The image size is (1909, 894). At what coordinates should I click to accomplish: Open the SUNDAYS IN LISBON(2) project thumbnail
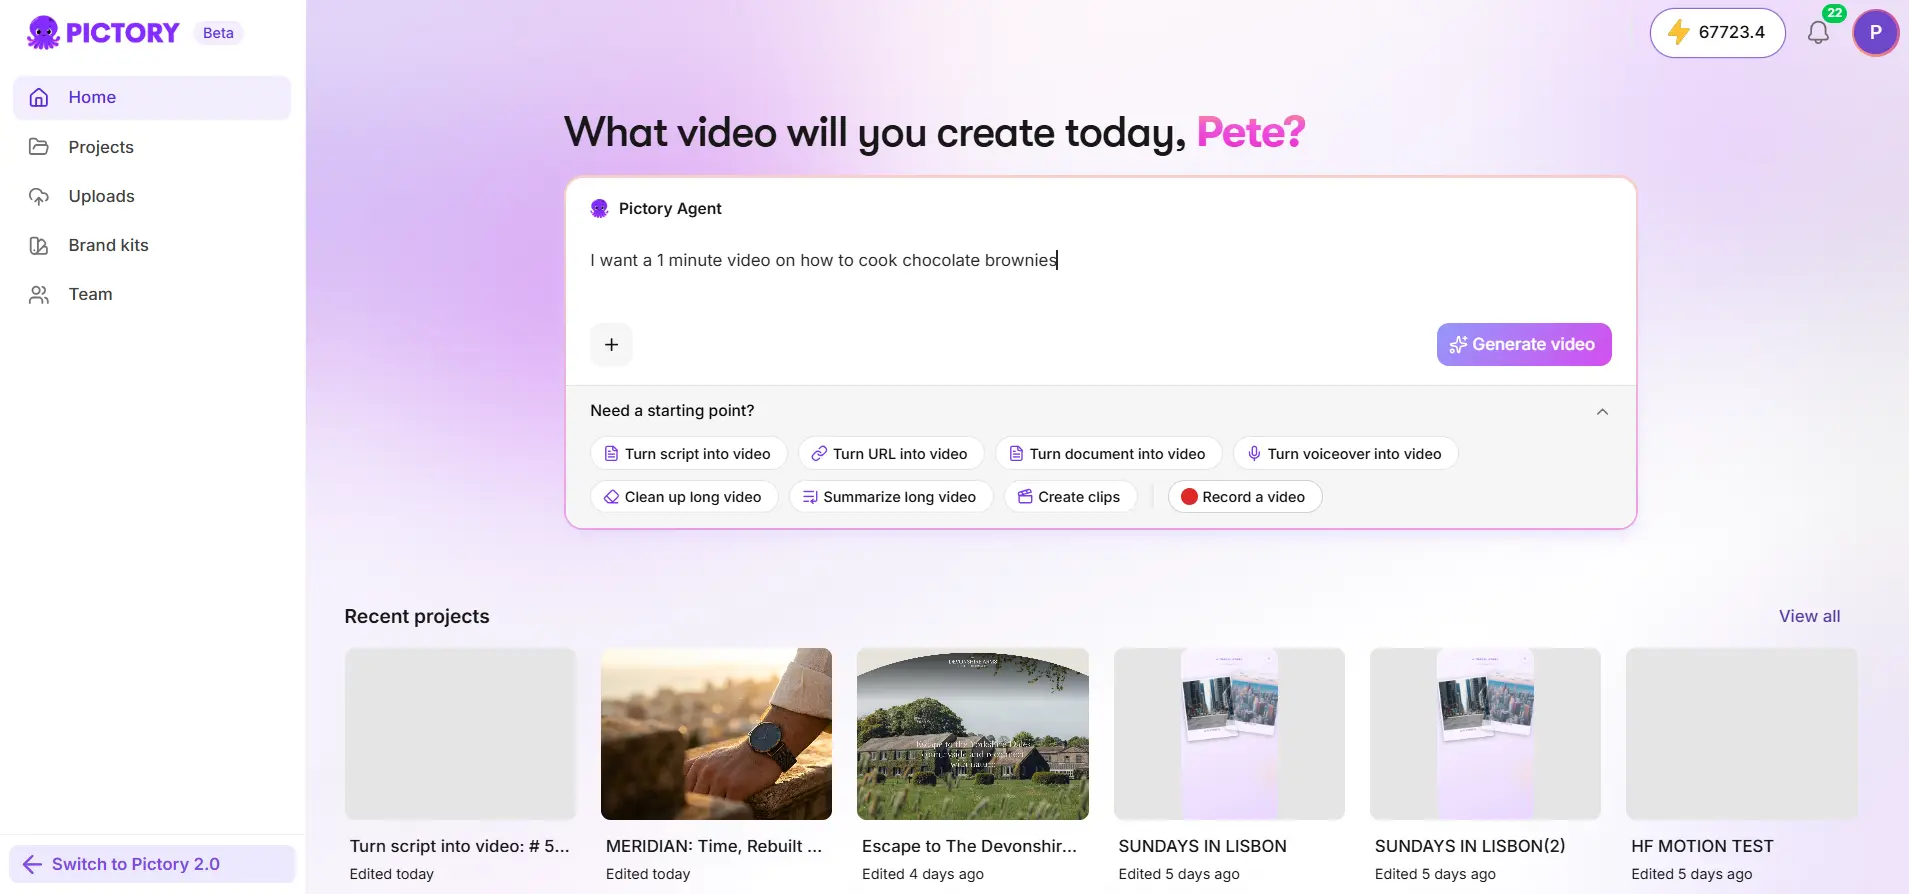pyautogui.click(x=1485, y=734)
